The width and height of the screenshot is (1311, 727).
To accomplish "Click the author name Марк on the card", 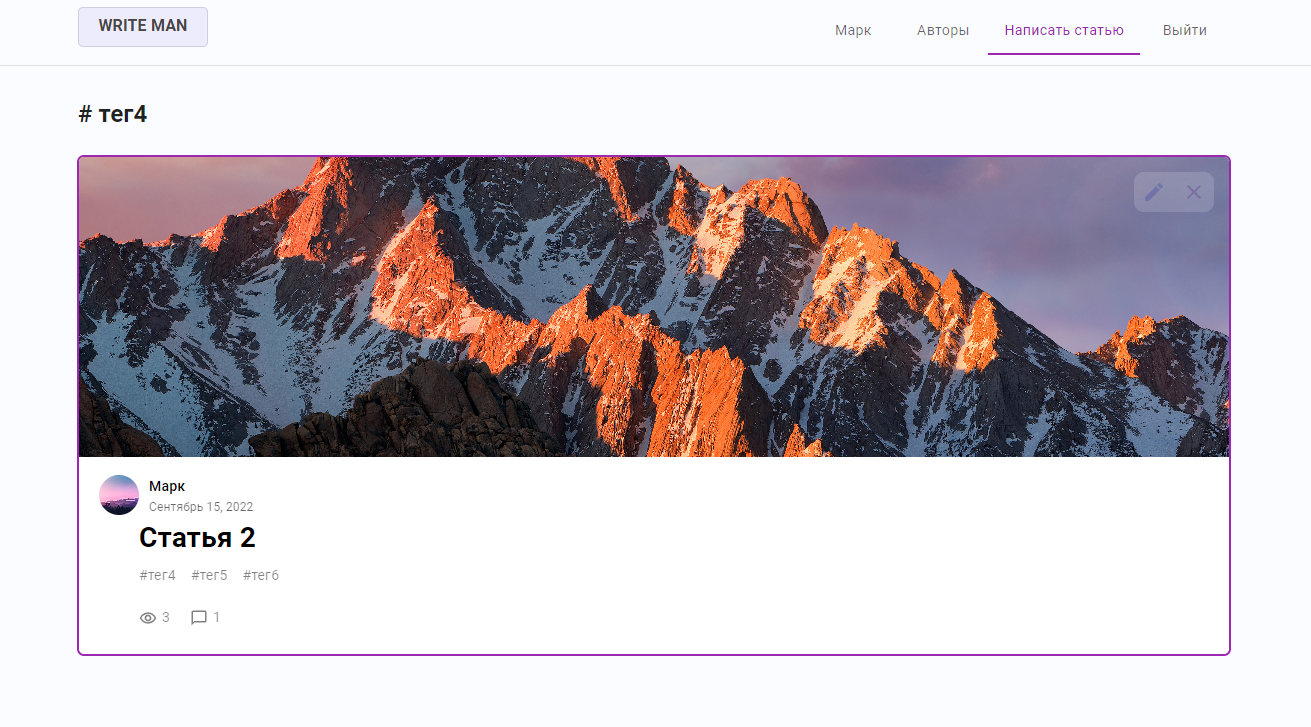I will pyautogui.click(x=167, y=486).
